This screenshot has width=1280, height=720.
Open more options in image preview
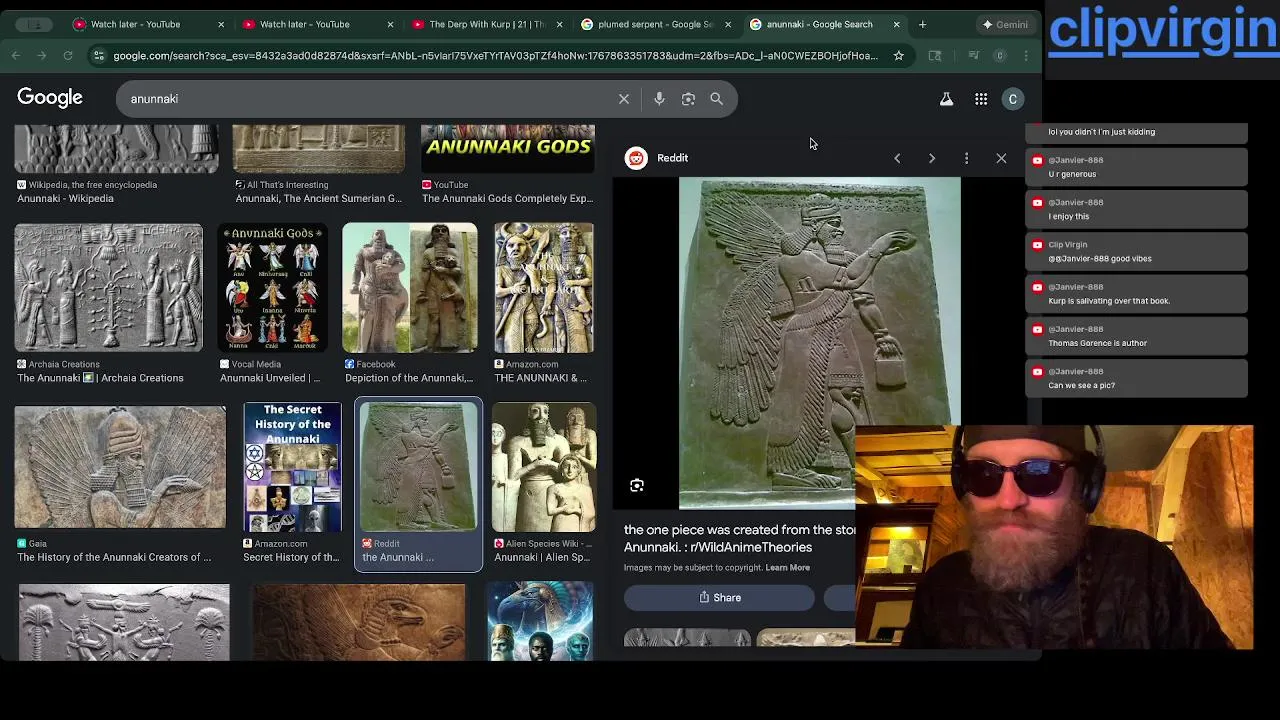coord(966,158)
